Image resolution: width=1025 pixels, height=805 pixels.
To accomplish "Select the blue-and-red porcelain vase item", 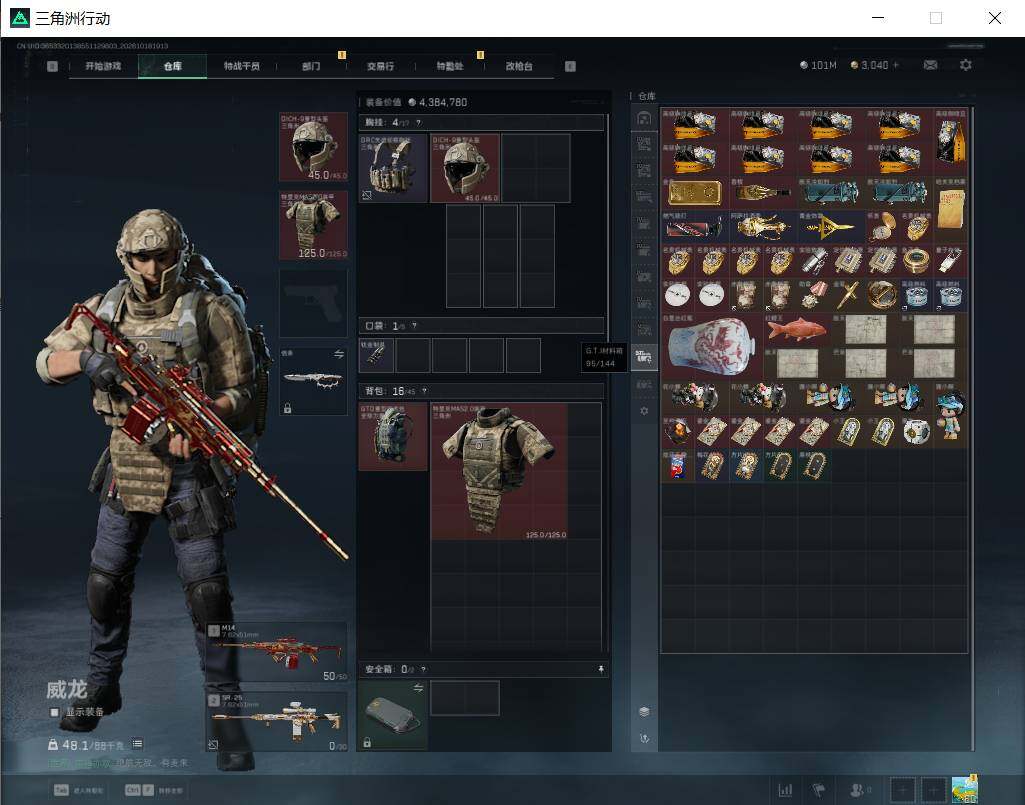I will tap(711, 346).
